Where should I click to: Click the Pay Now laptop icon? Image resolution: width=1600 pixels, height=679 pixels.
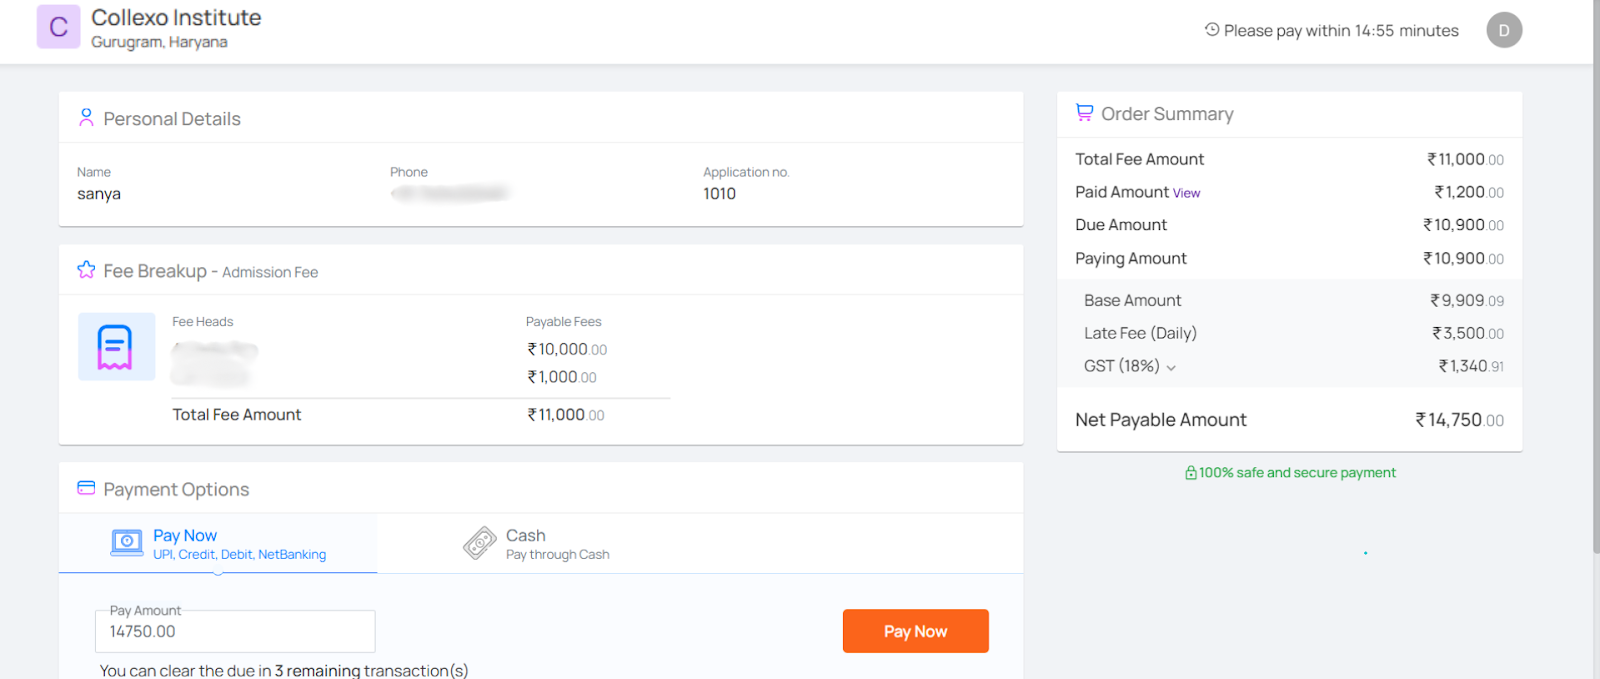[127, 543]
